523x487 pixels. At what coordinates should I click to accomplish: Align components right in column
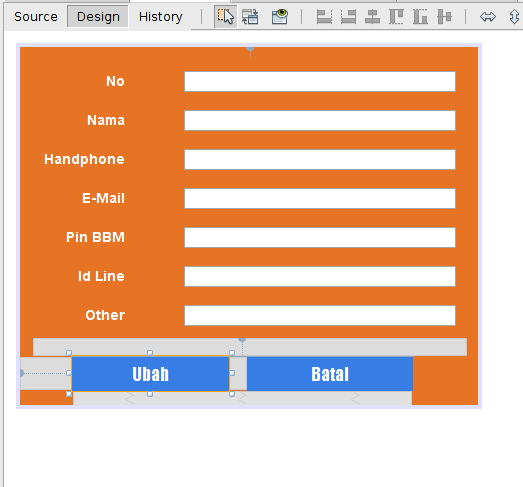tap(348, 17)
